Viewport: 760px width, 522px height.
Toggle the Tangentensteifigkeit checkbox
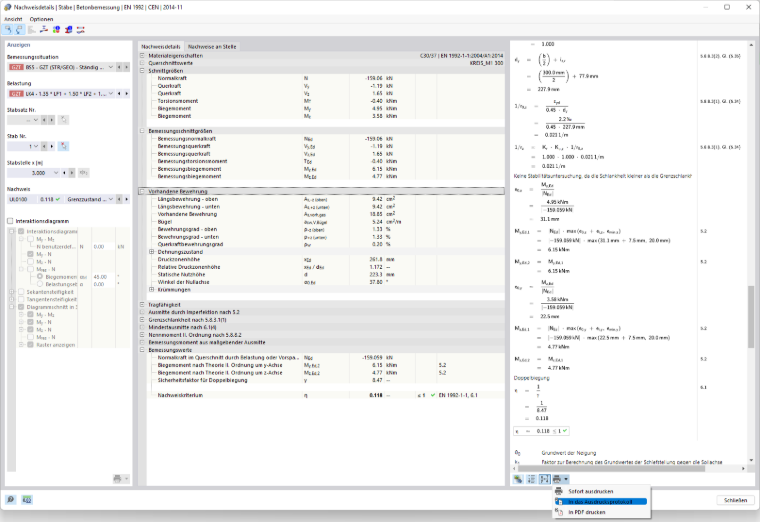click(x=21, y=300)
